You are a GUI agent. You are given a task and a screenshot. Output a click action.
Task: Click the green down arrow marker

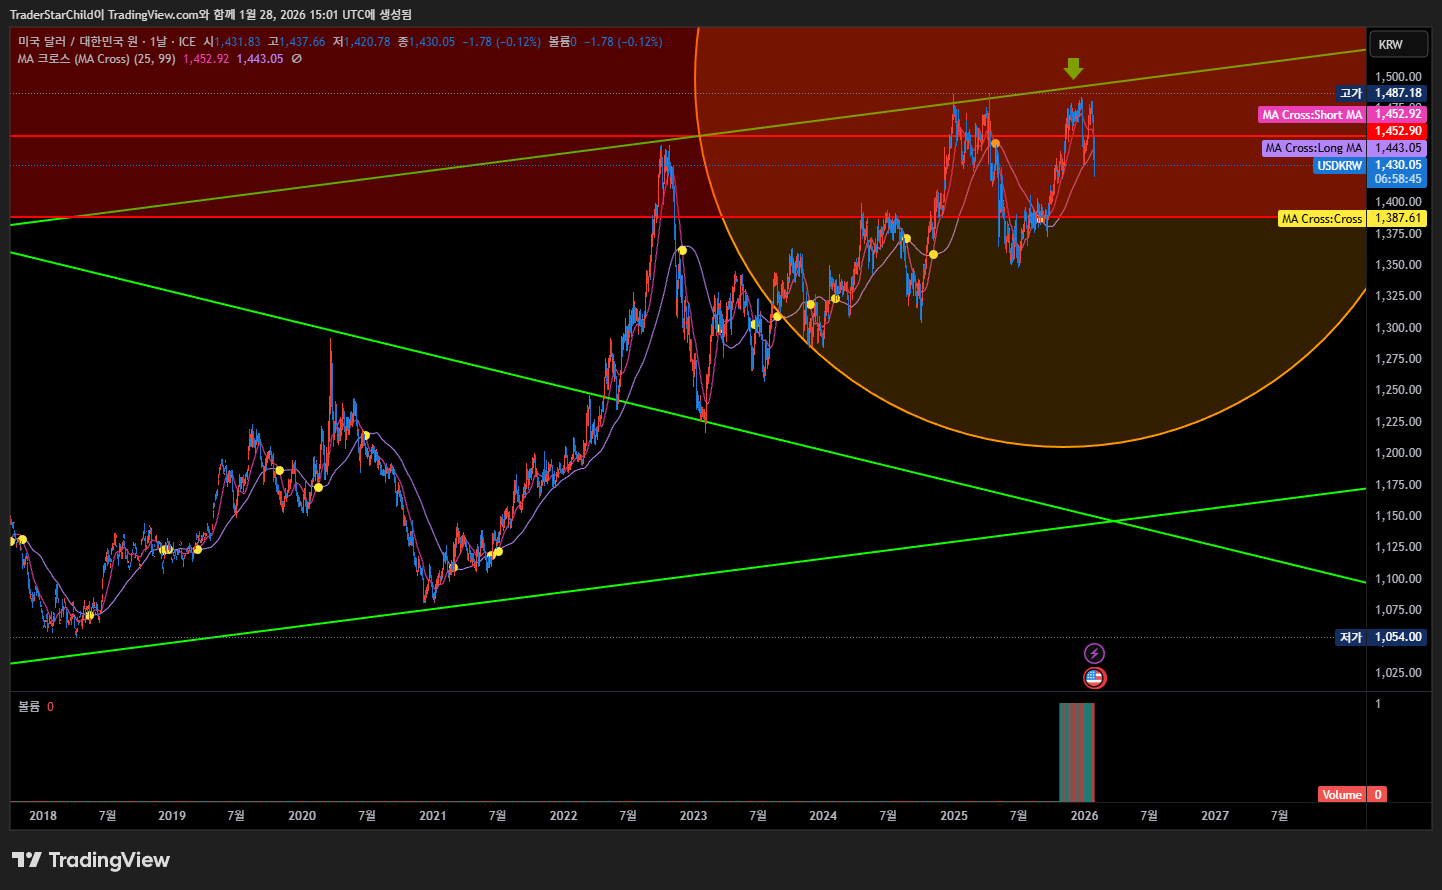point(1073,68)
